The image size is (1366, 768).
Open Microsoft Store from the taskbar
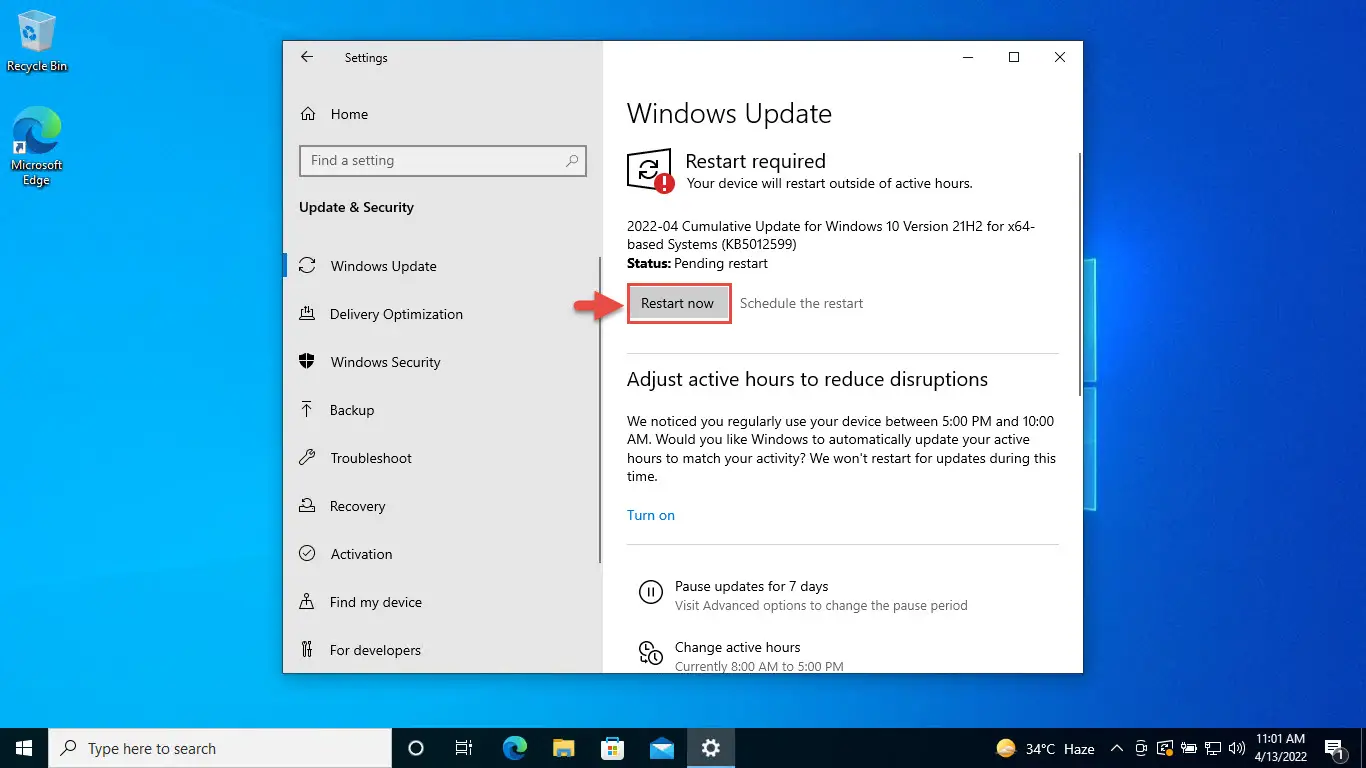(x=612, y=748)
